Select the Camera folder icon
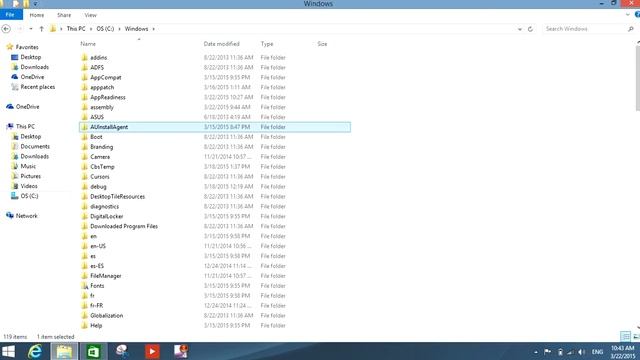Viewport: 640px width, 360px height. [84, 157]
